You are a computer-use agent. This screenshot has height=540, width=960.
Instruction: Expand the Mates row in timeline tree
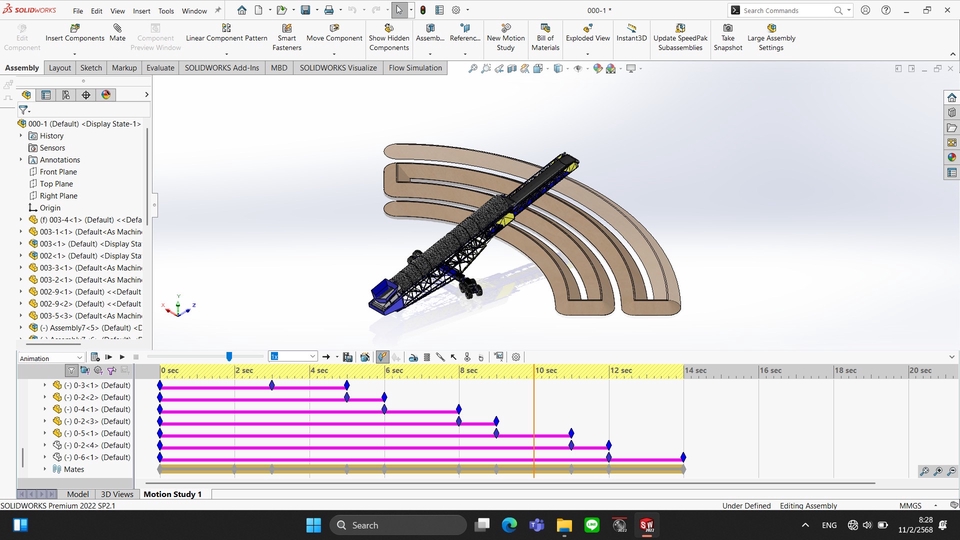45,469
